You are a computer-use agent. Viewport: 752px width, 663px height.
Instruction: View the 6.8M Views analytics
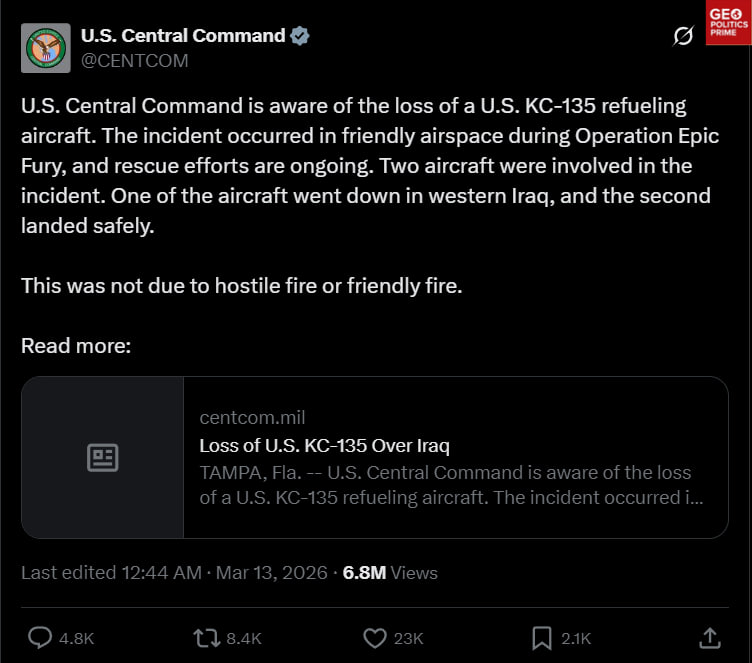(390, 573)
